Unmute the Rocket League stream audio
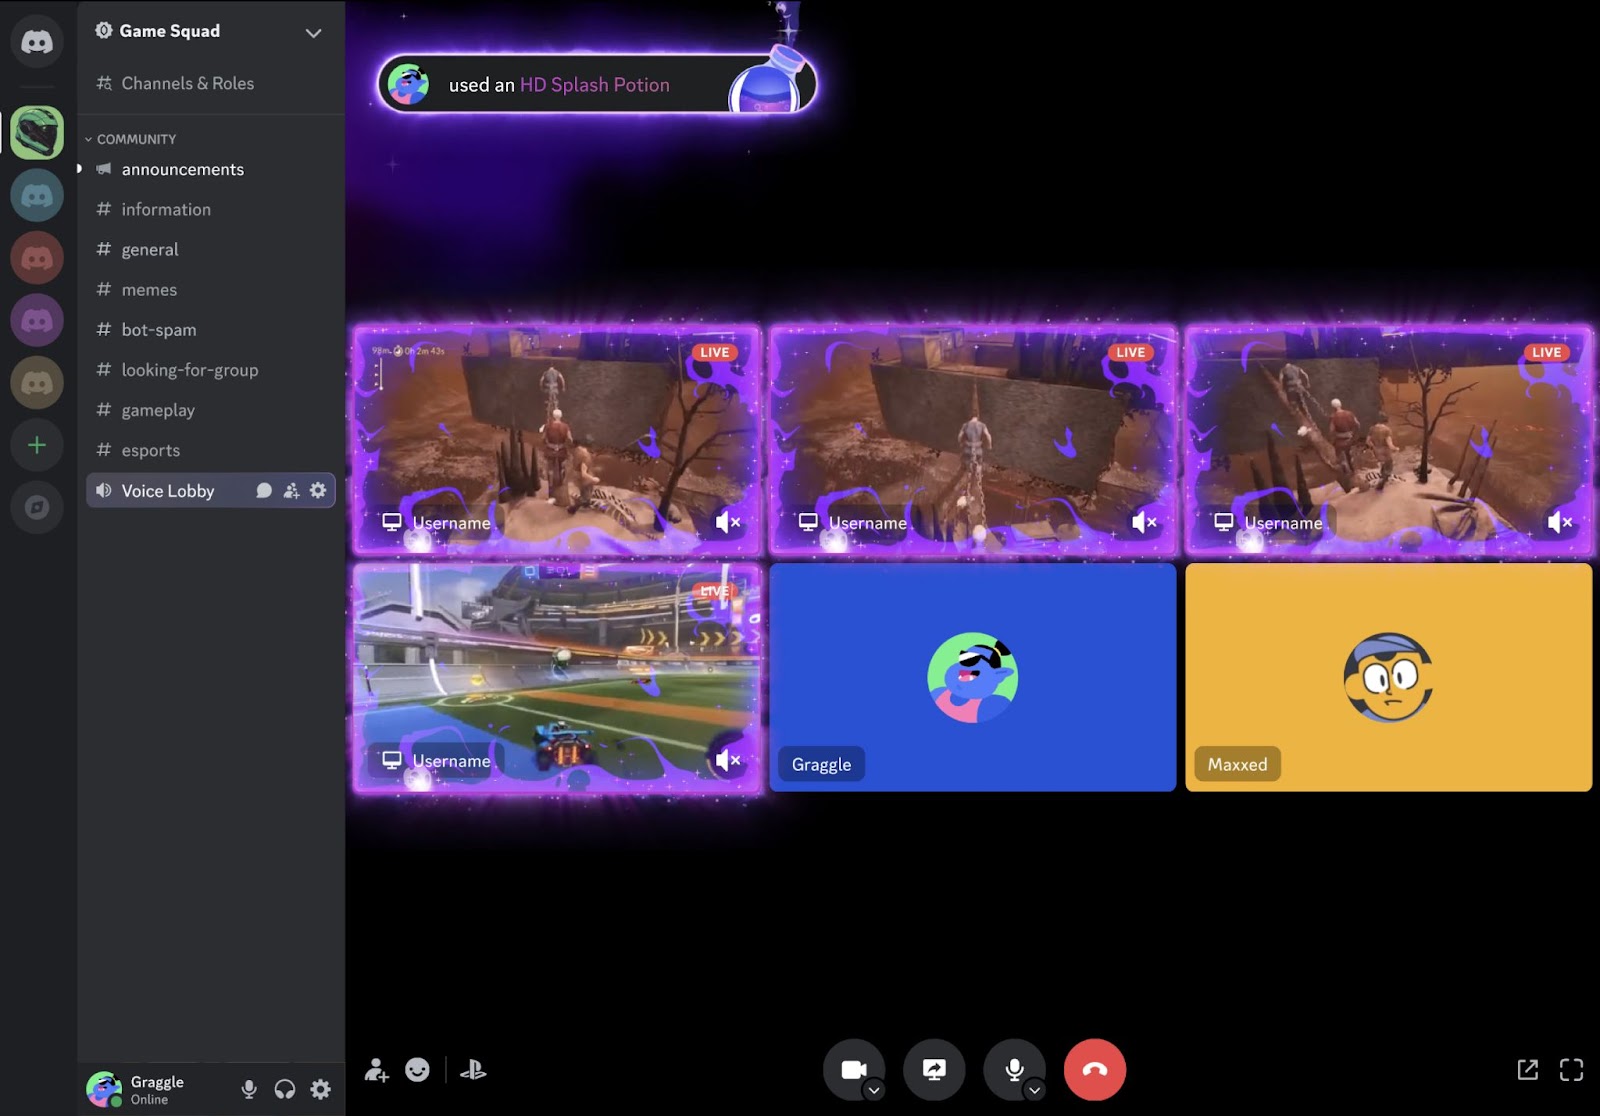Image resolution: width=1600 pixels, height=1116 pixels. (728, 760)
